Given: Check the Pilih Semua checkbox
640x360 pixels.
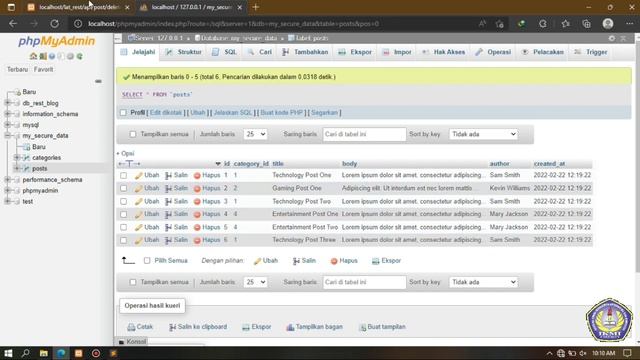Looking at the screenshot, I should [147, 260].
